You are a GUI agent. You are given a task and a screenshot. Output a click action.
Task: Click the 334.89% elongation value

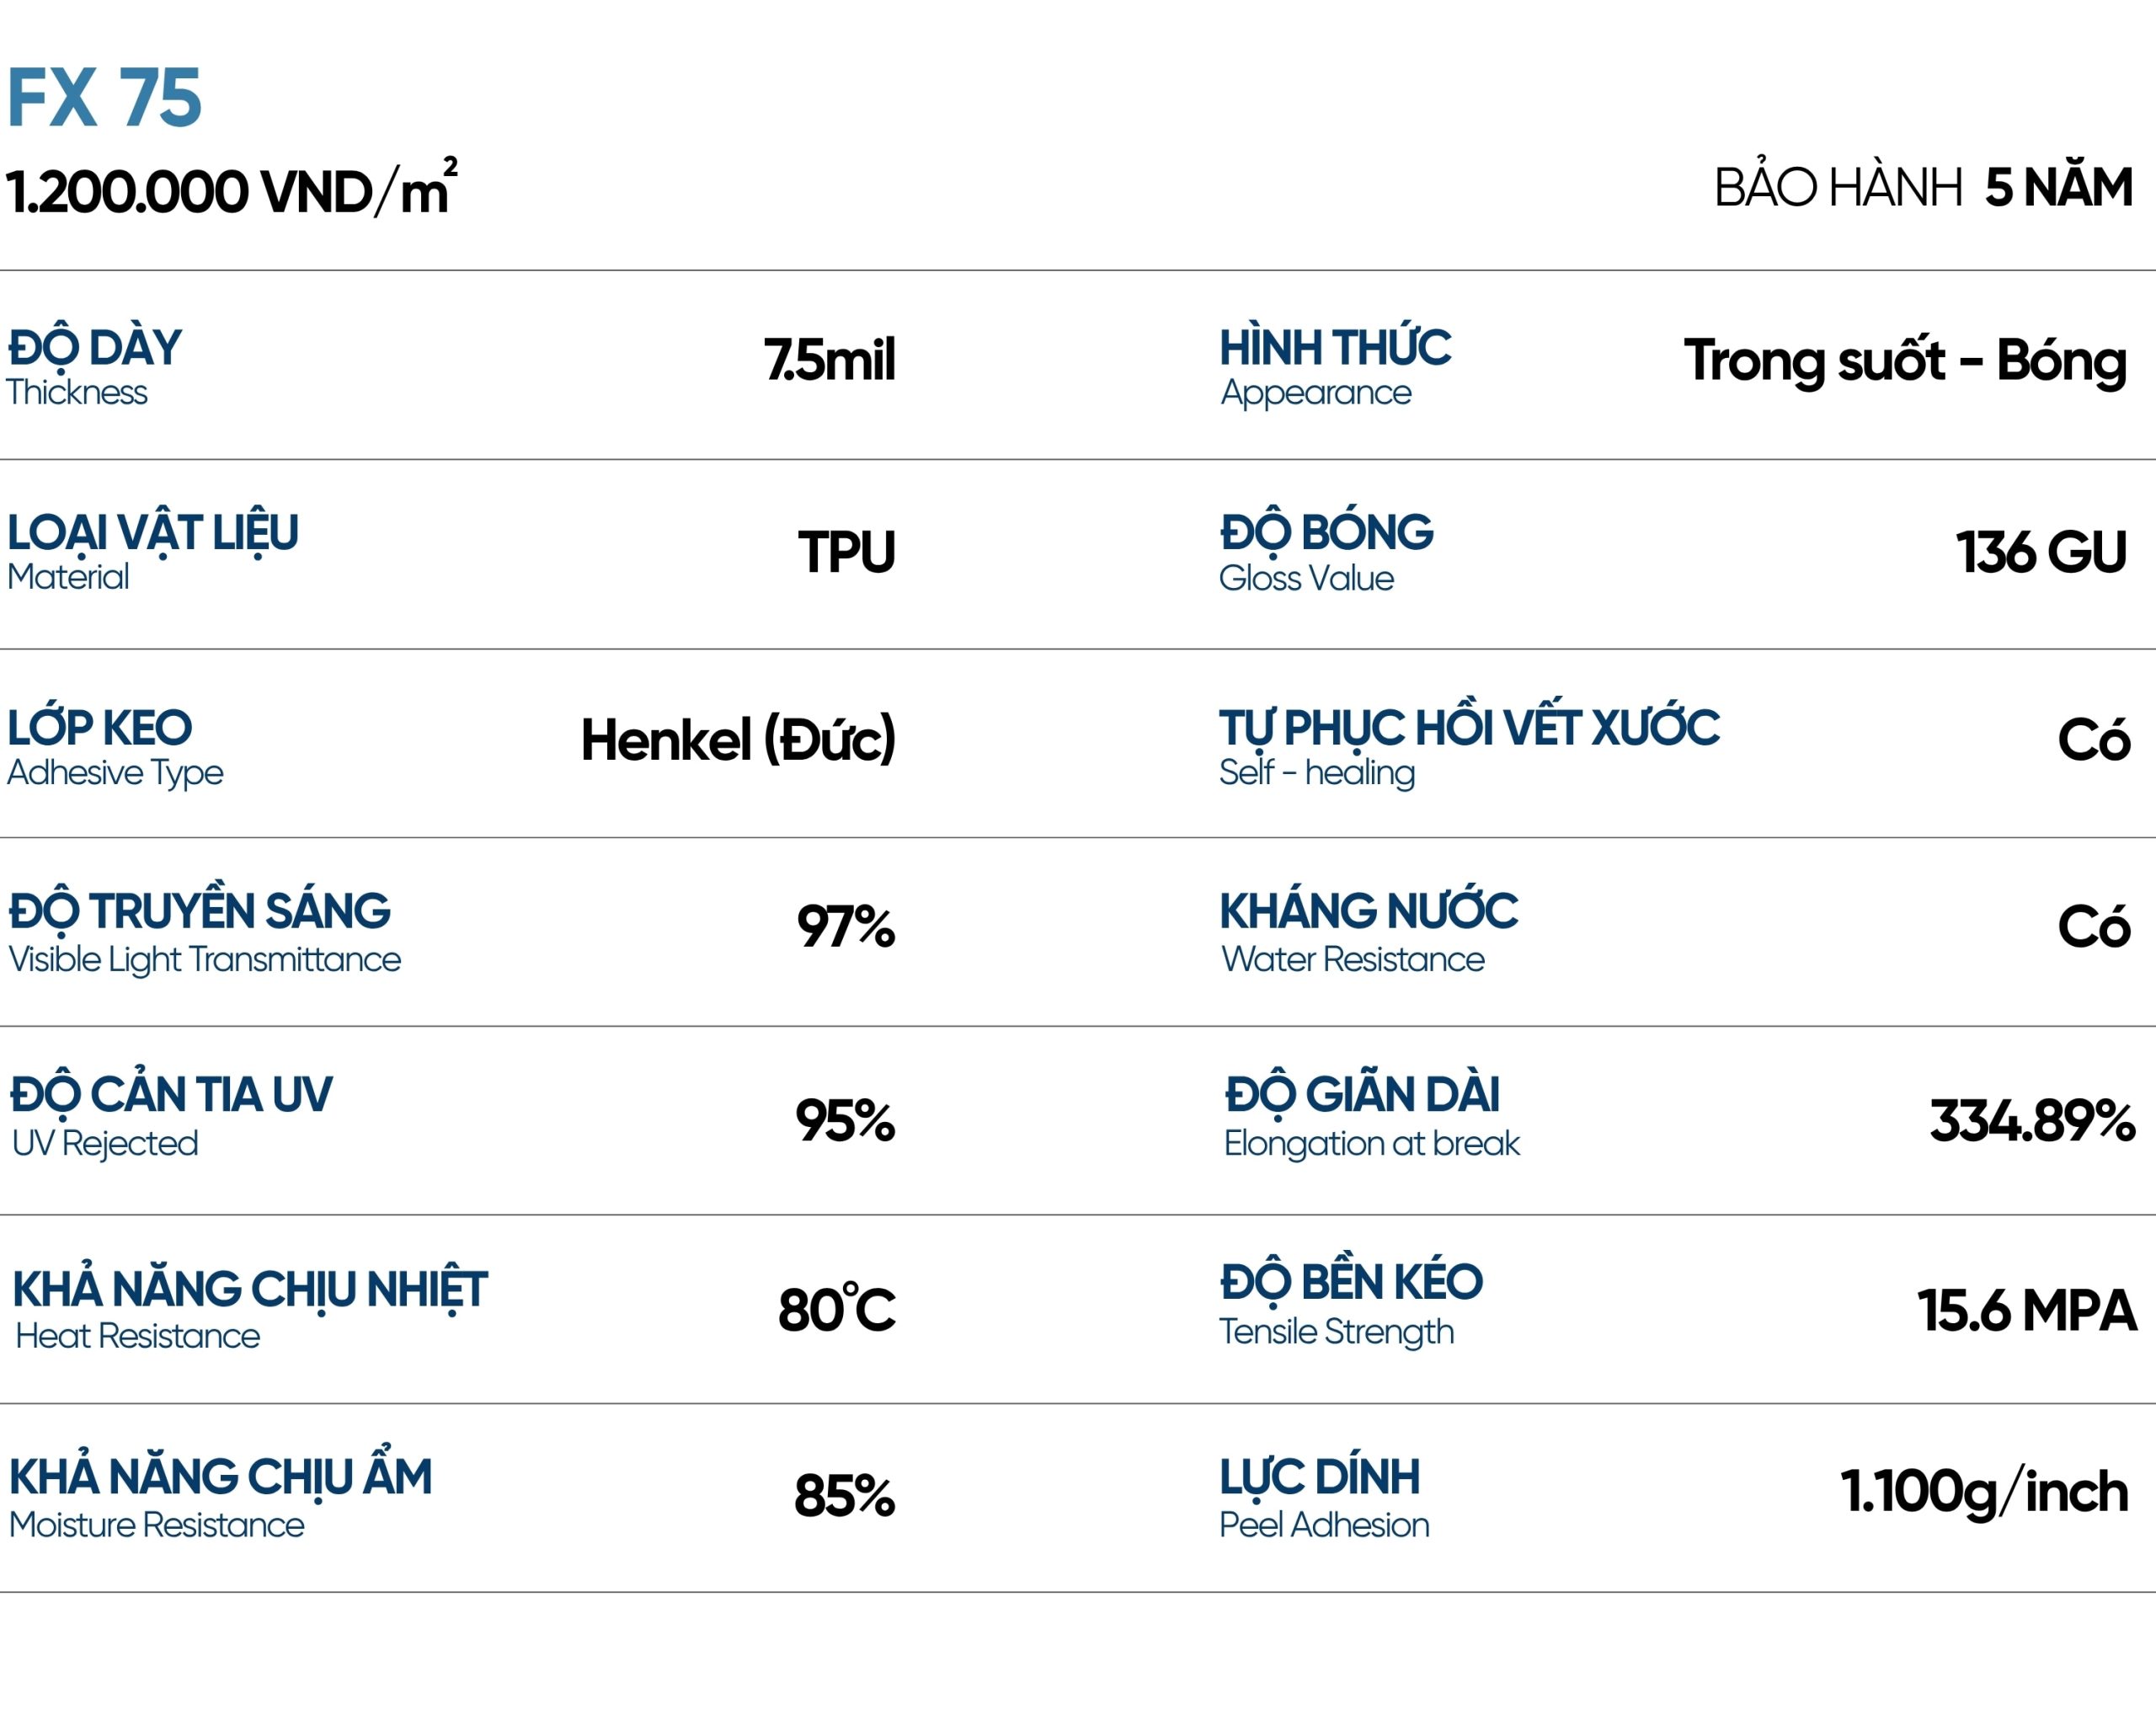[x=2031, y=1120]
